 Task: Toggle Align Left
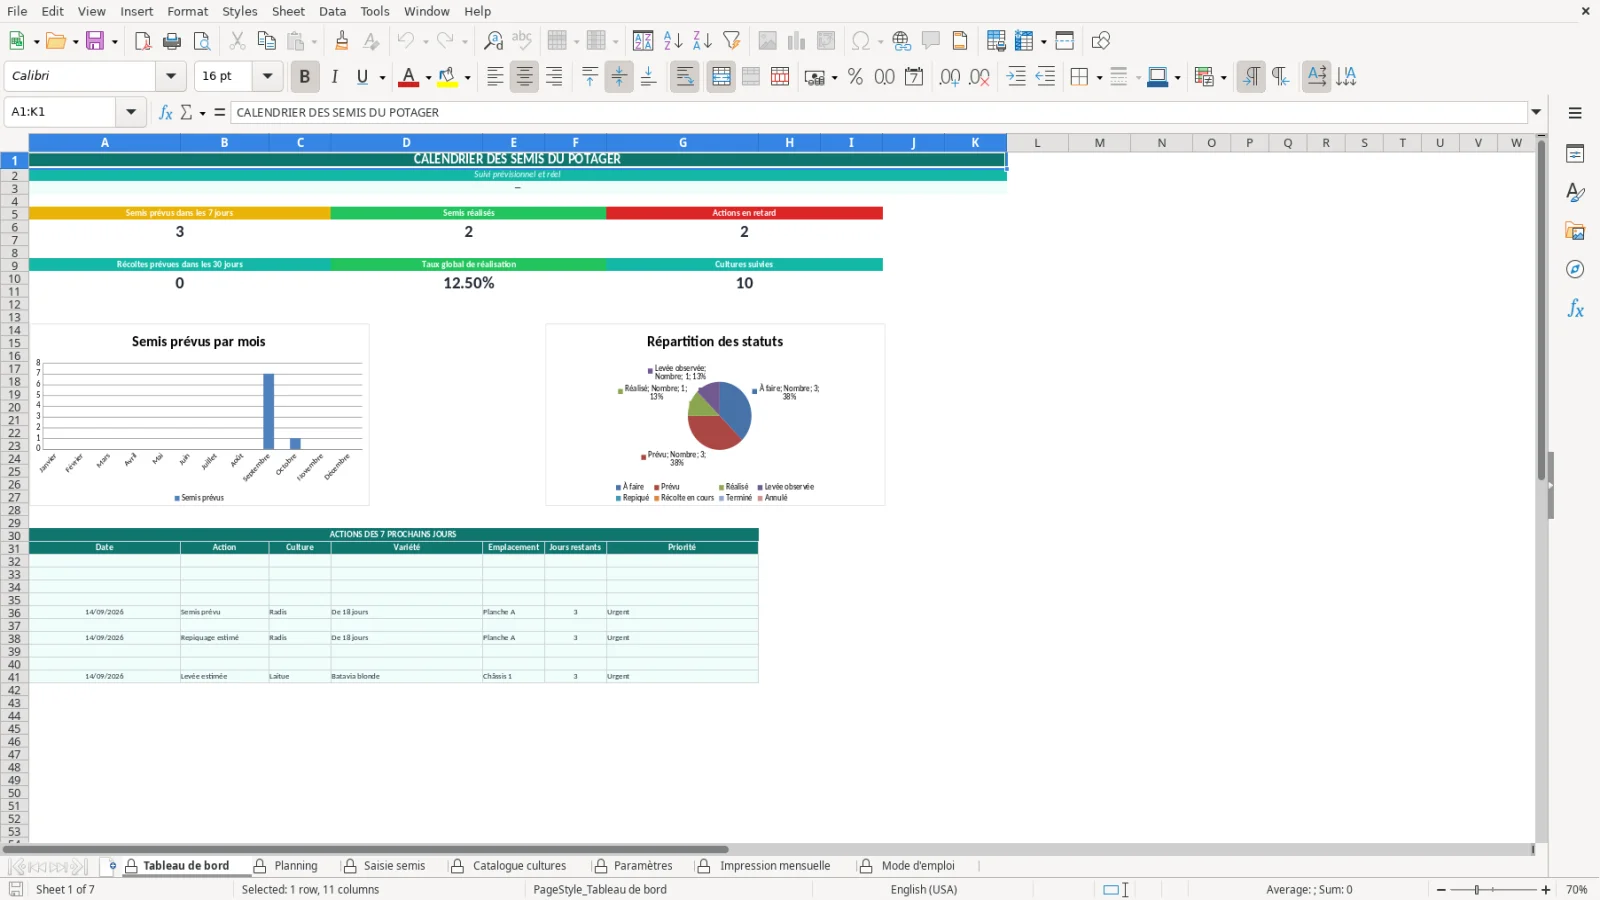[x=495, y=77]
